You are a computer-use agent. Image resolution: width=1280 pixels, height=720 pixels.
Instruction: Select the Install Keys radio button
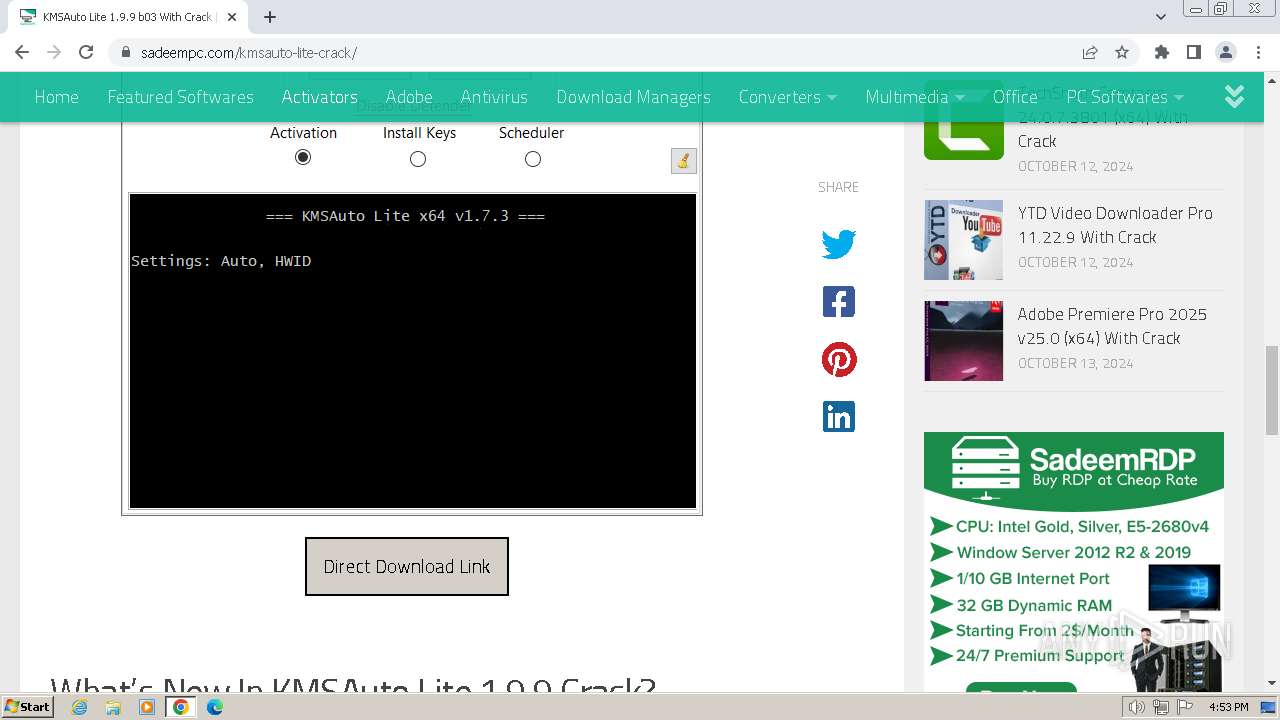pos(418,159)
